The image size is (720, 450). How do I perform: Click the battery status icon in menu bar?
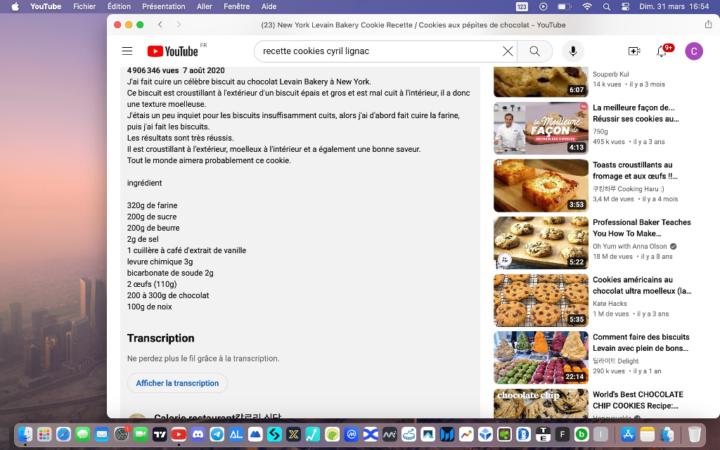click(564, 6)
